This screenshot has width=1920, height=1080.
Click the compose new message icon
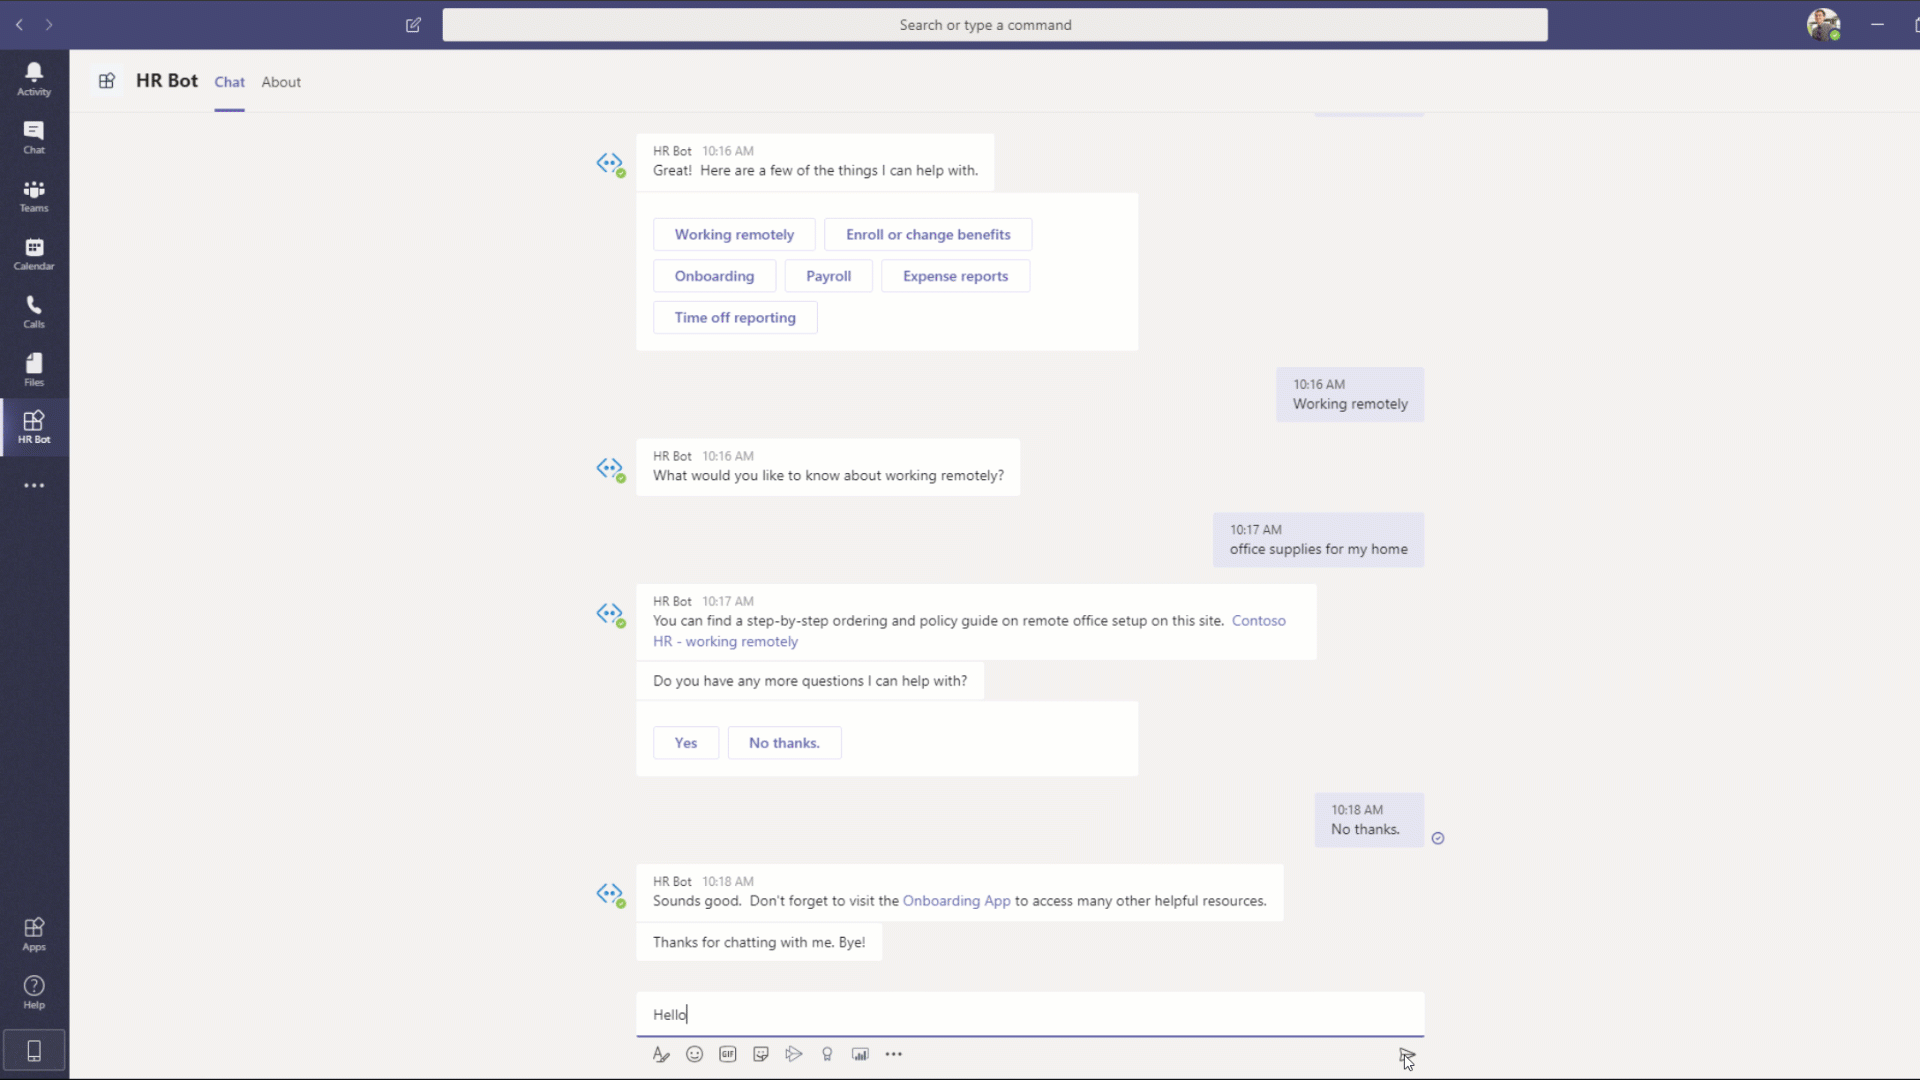pyautogui.click(x=414, y=24)
